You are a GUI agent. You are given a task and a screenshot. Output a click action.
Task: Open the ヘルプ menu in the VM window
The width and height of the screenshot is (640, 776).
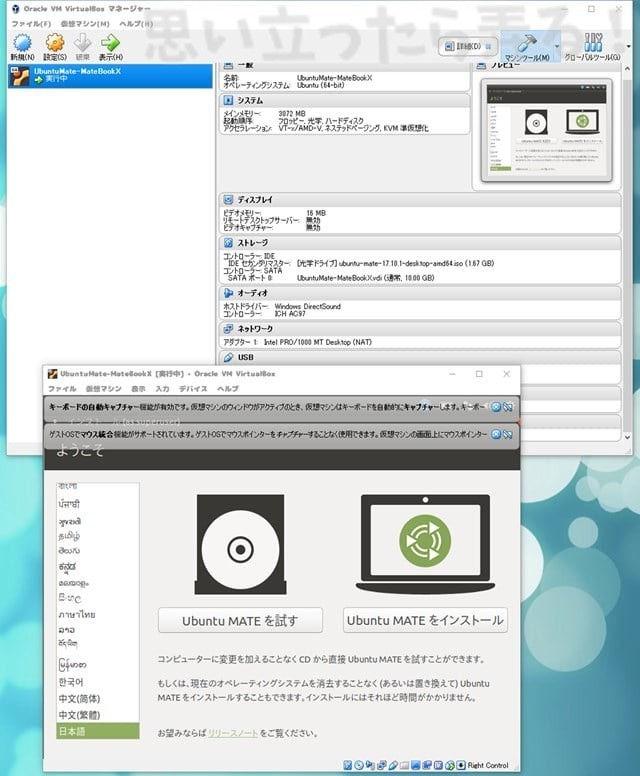tap(228, 388)
